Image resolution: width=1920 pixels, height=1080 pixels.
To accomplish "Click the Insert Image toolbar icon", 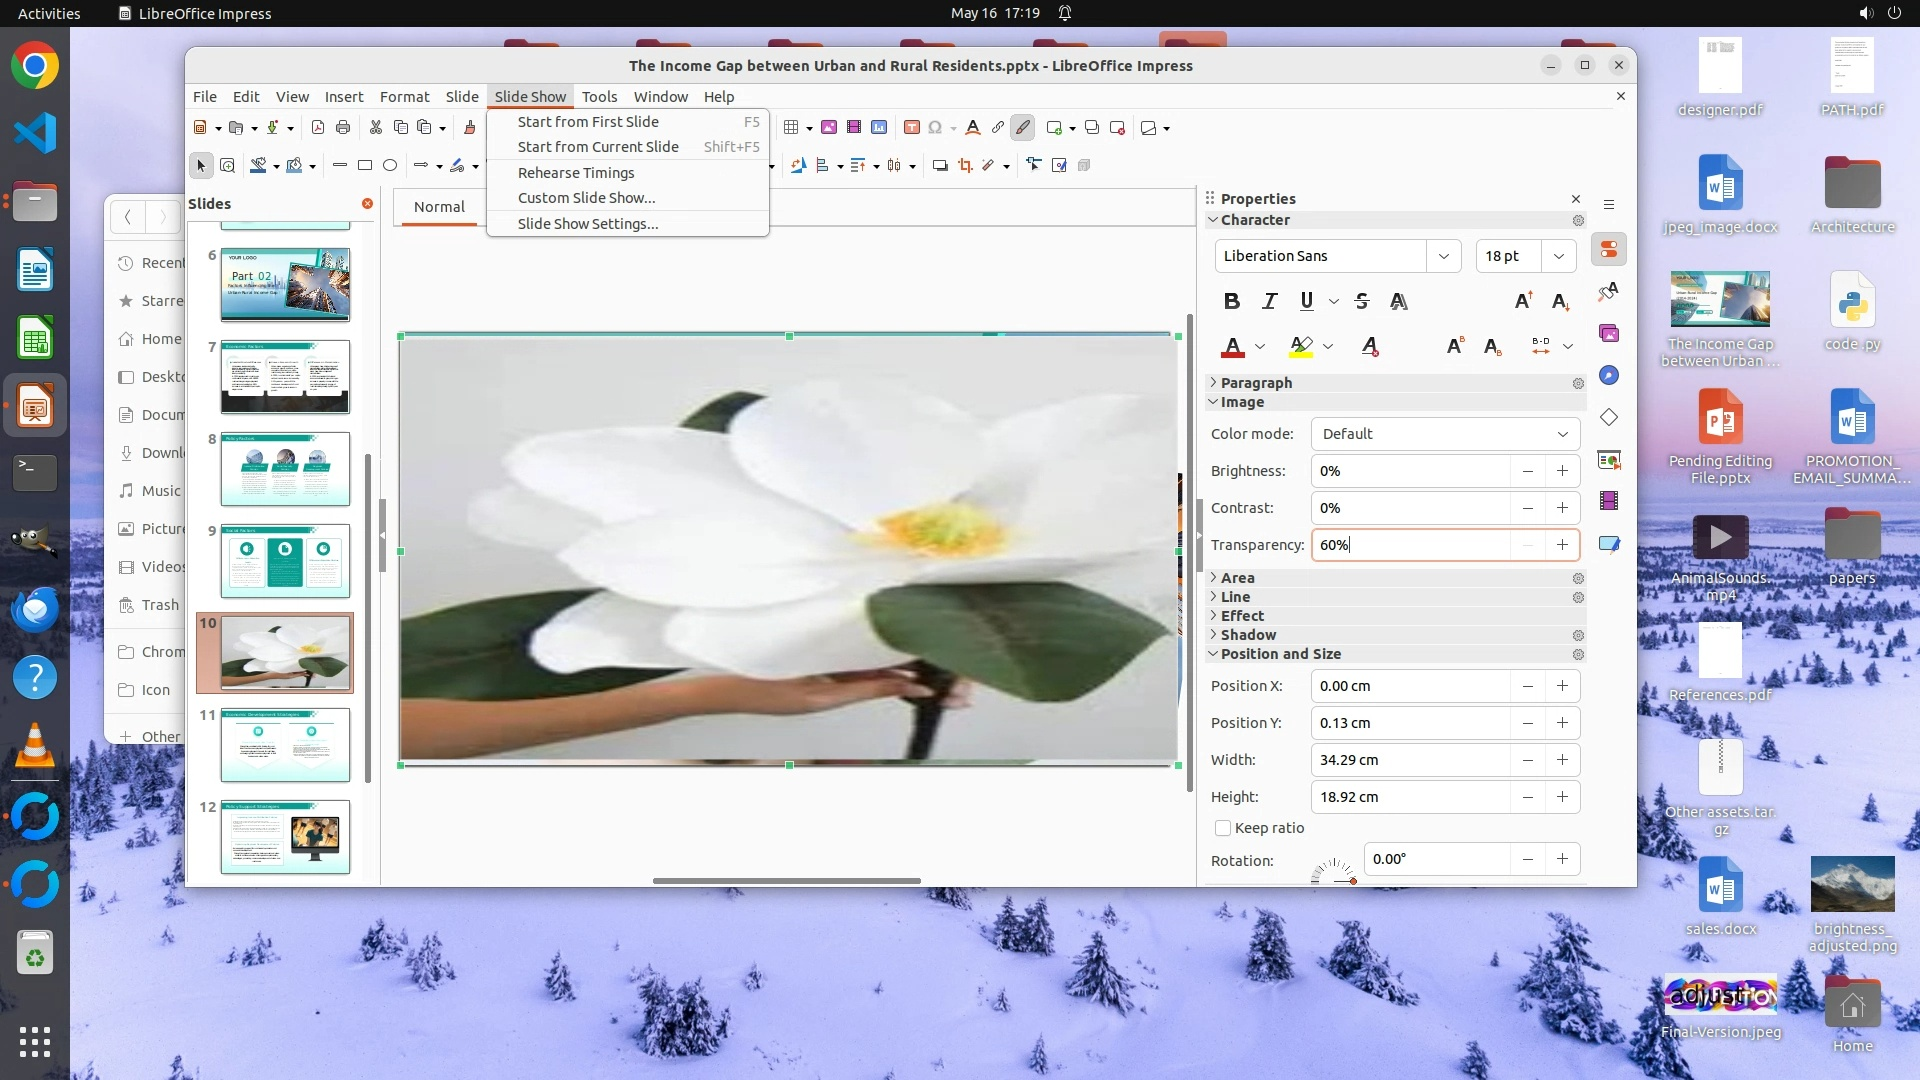I will [x=829, y=127].
